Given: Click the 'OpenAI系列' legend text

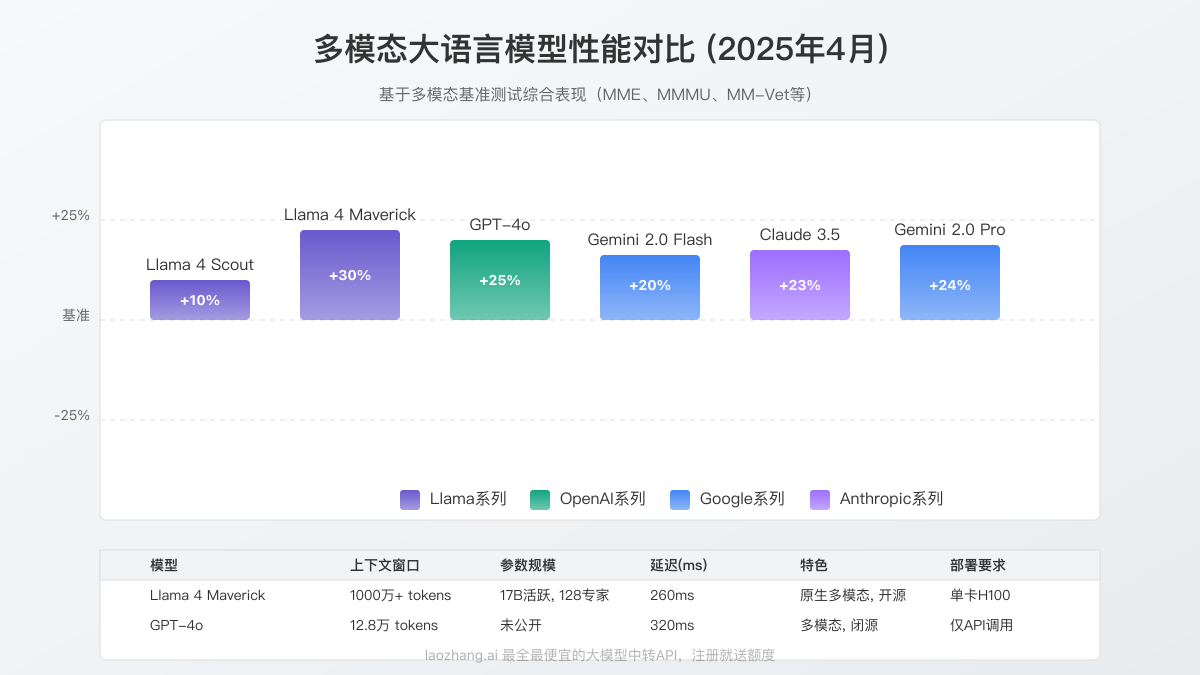Looking at the screenshot, I should 602,499.
